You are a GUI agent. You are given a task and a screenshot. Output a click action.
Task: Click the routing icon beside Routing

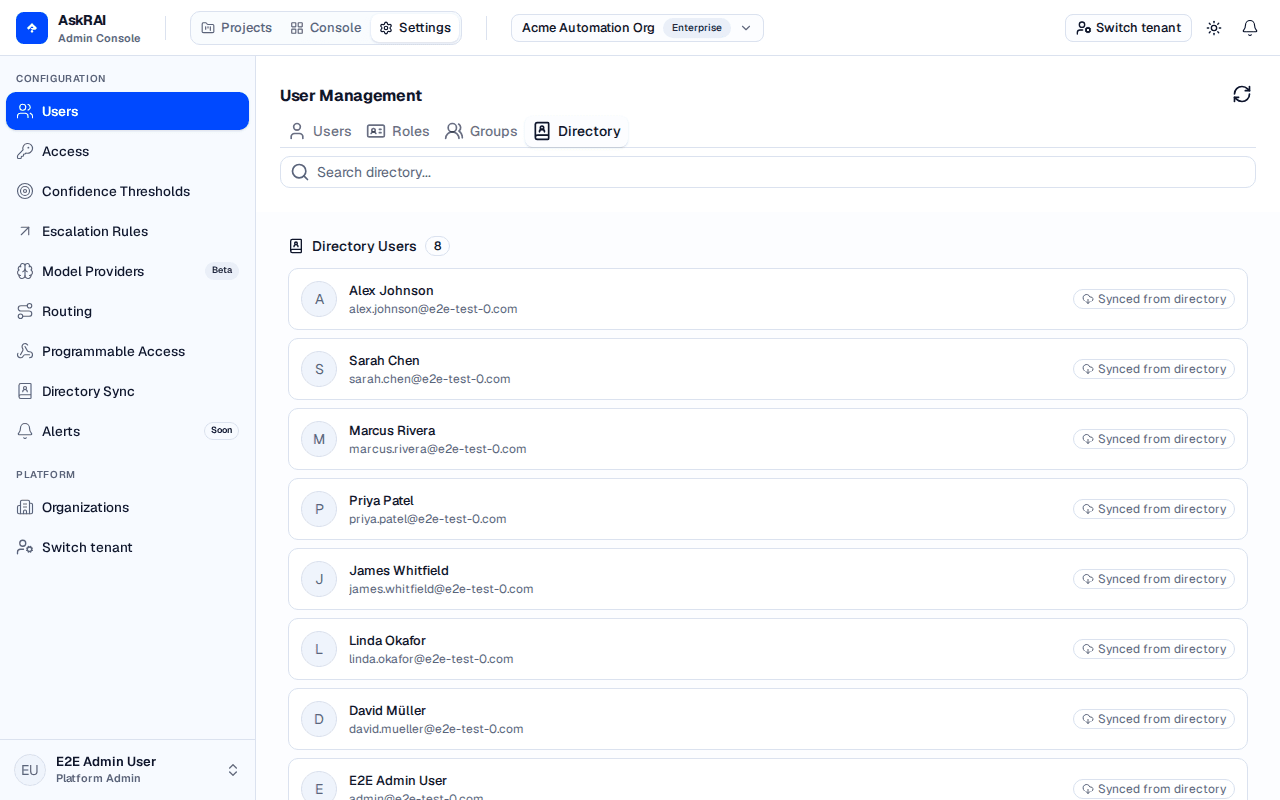point(25,311)
